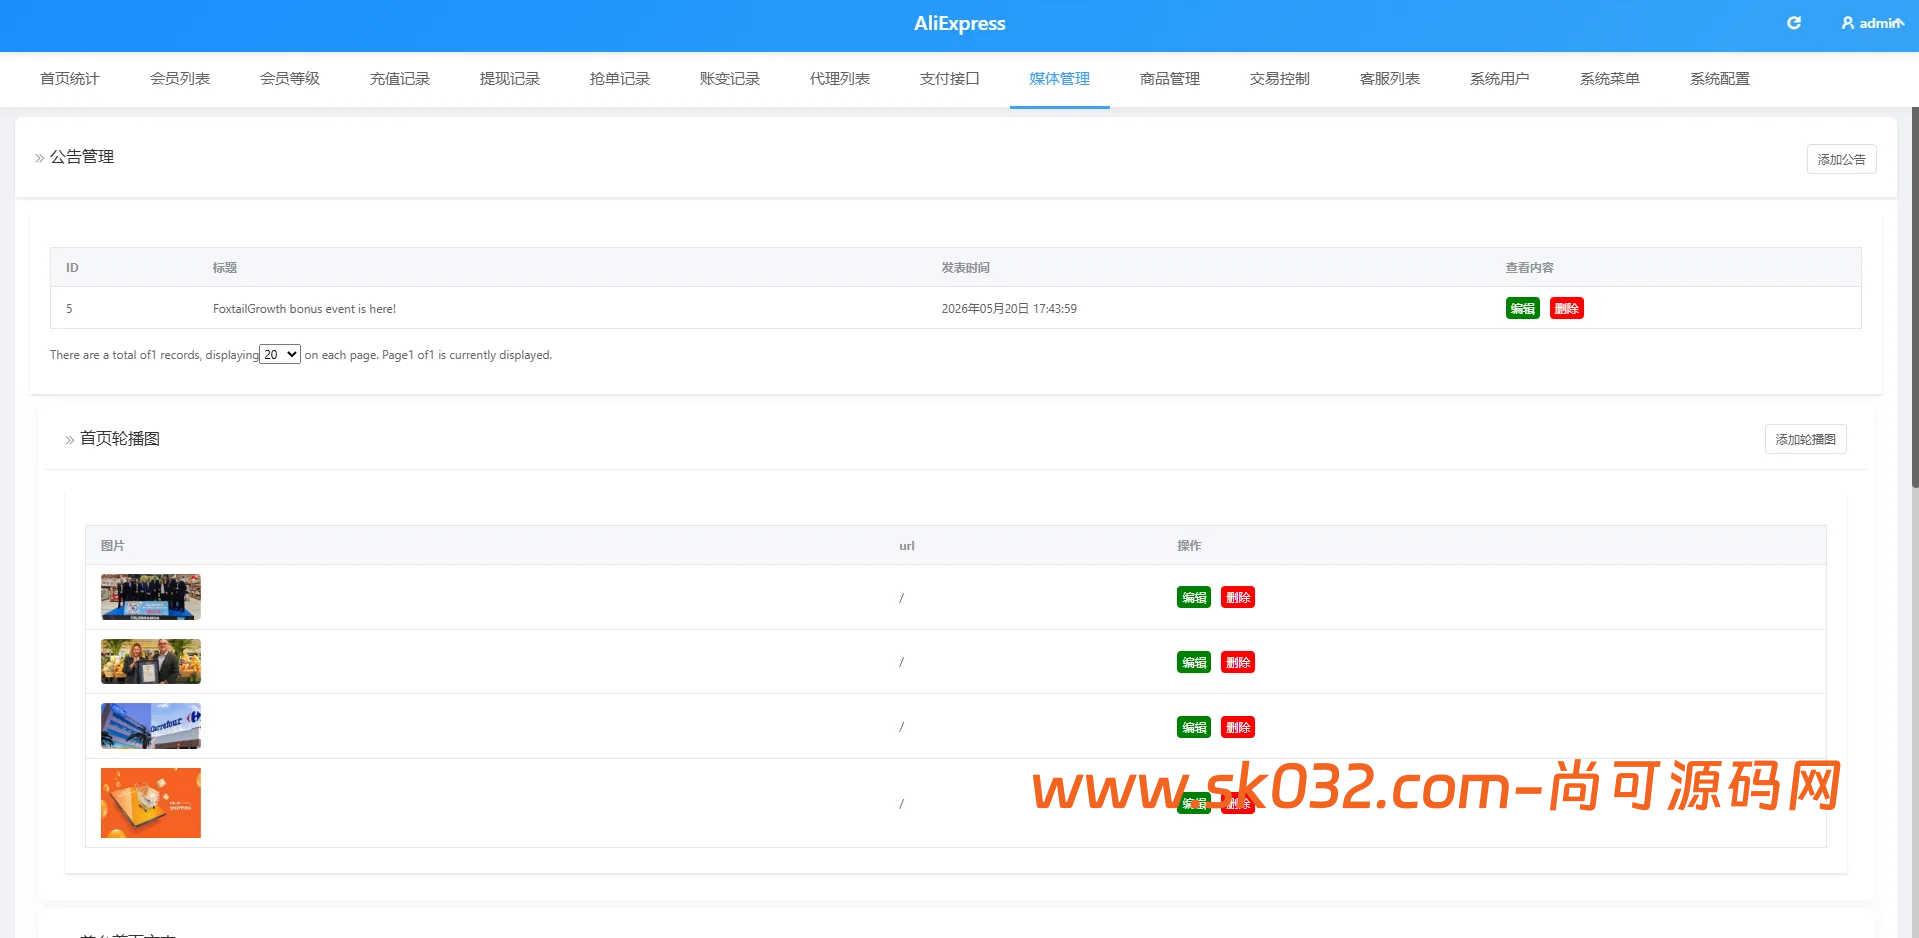Go to 商品管理 menu

[x=1170, y=79]
